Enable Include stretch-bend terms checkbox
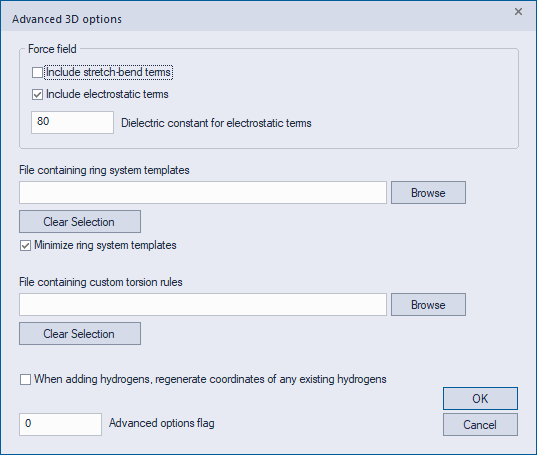Viewport: 537px width, 455px height. point(37,73)
